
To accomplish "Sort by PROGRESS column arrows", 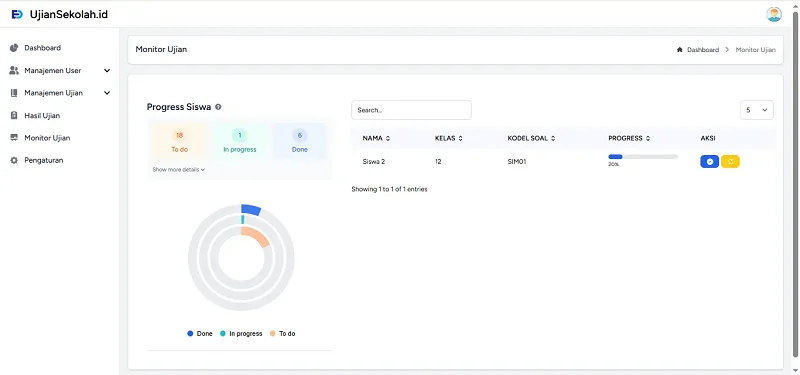I will [647, 138].
